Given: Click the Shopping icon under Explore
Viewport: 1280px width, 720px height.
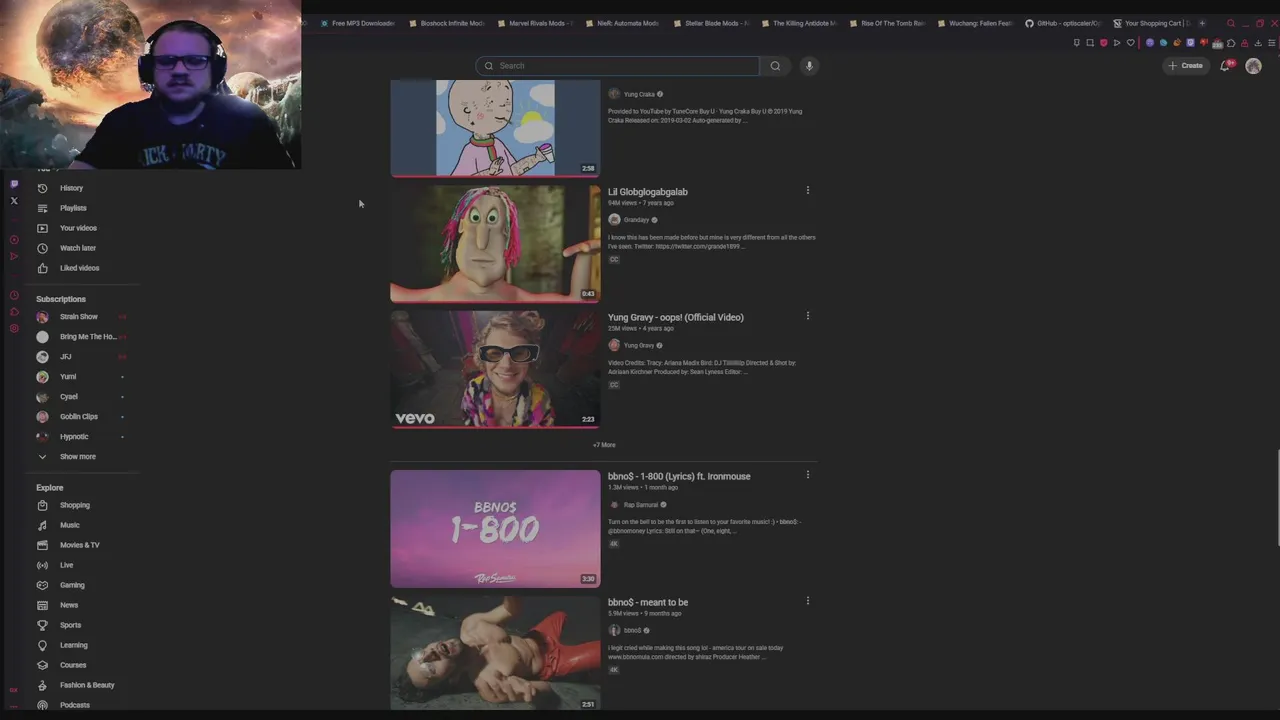Looking at the screenshot, I should click(x=42, y=505).
